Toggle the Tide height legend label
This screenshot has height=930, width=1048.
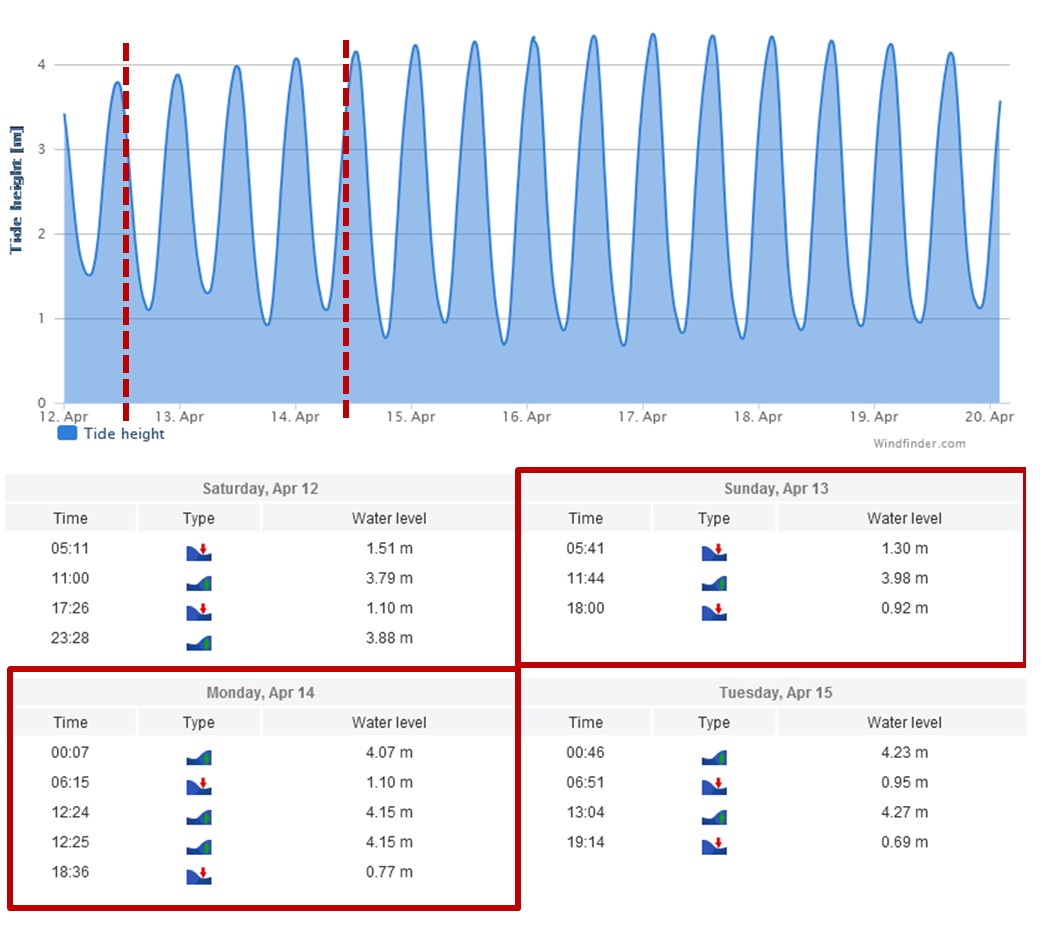124,434
